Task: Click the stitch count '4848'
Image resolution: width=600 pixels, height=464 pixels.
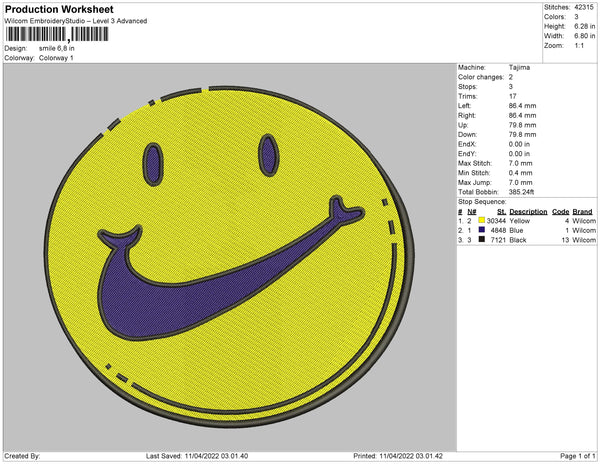Action: [498, 230]
